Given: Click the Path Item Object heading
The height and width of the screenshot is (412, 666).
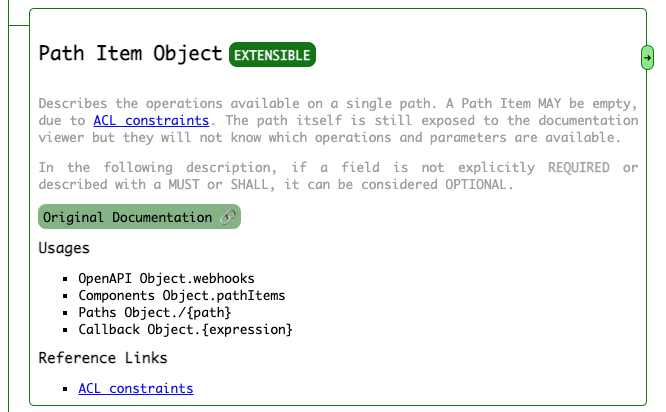Looking at the screenshot, I should 130,54.
